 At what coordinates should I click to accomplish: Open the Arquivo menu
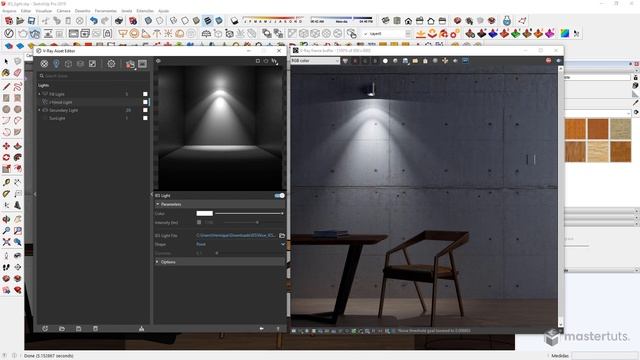coord(9,11)
